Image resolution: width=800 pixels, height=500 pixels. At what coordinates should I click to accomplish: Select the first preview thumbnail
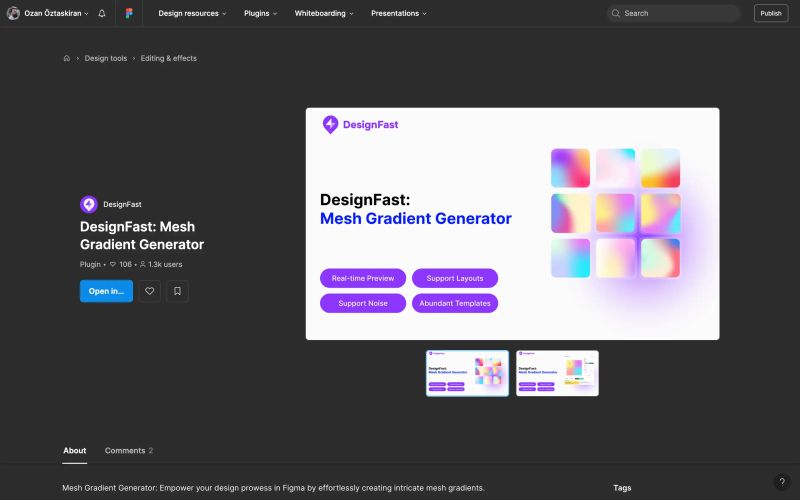pyautogui.click(x=467, y=373)
